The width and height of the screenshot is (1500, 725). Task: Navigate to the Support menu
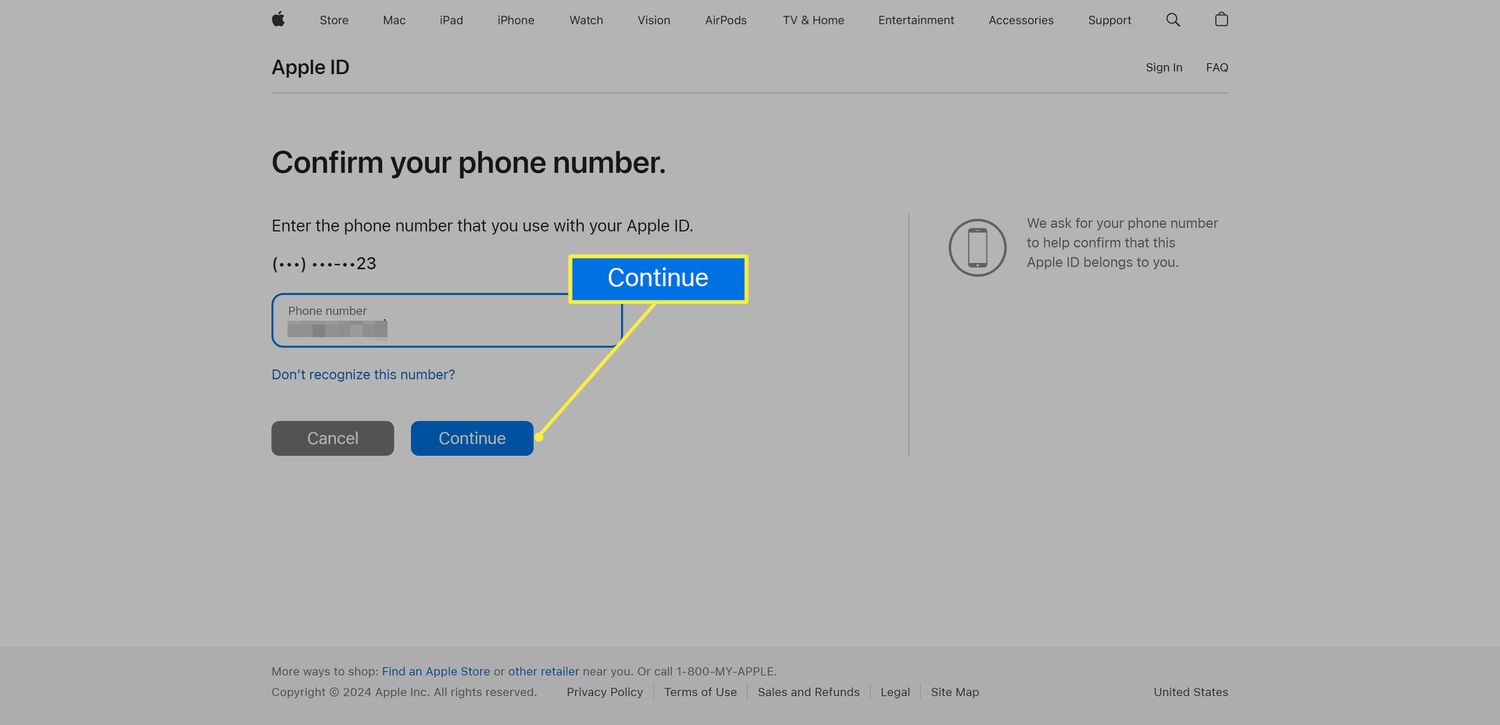coord(1109,20)
